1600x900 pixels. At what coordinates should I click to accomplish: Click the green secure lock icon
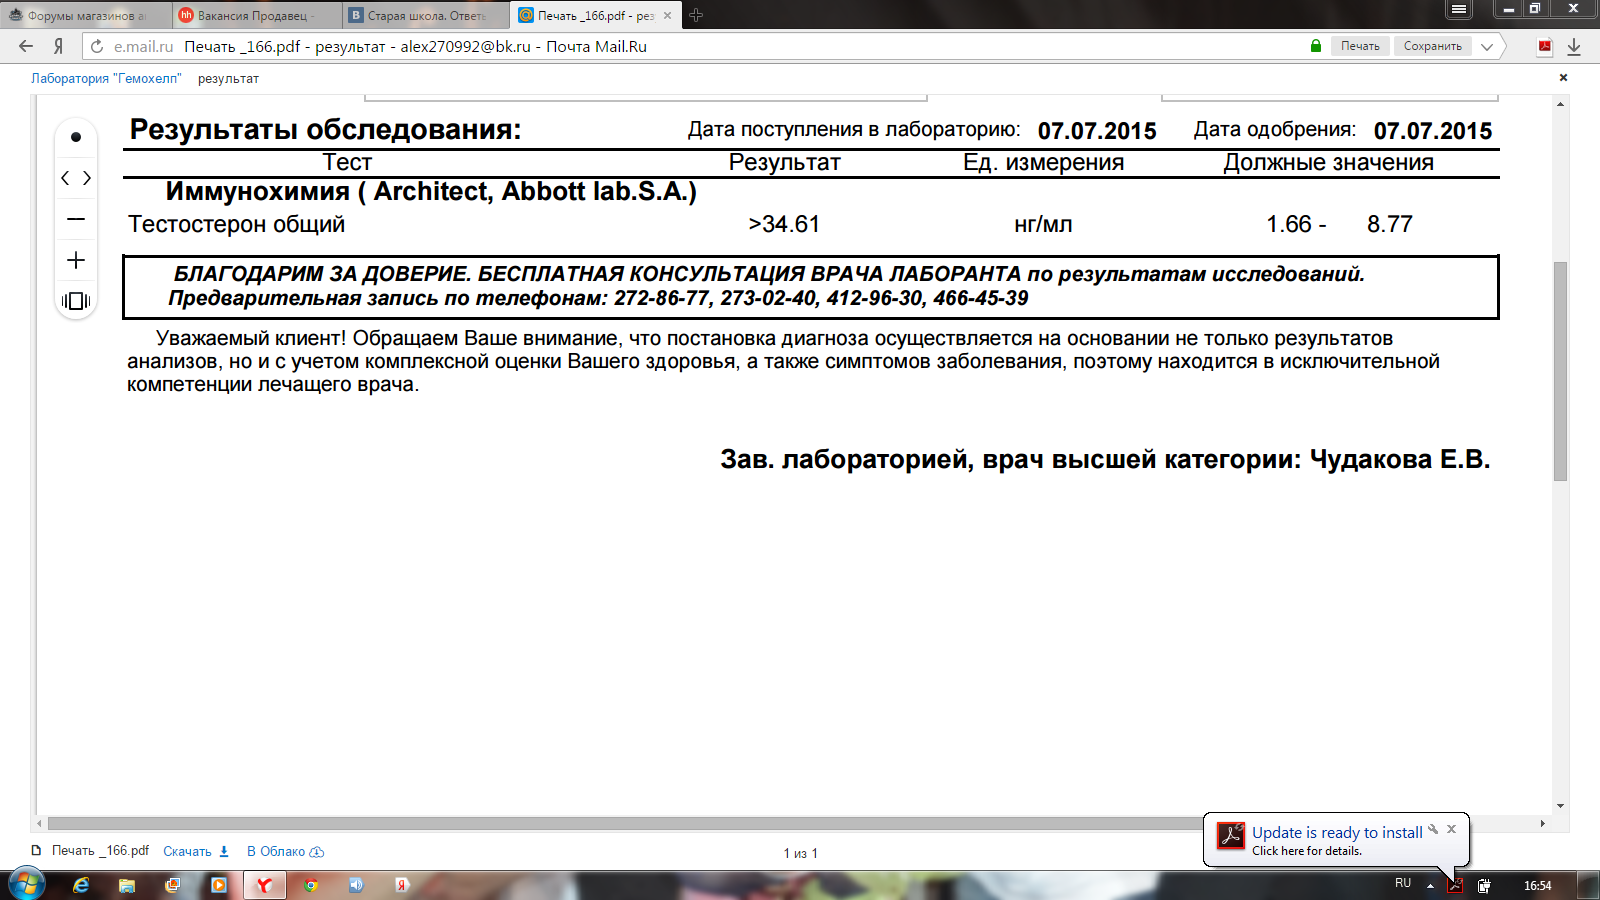coord(1316,46)
